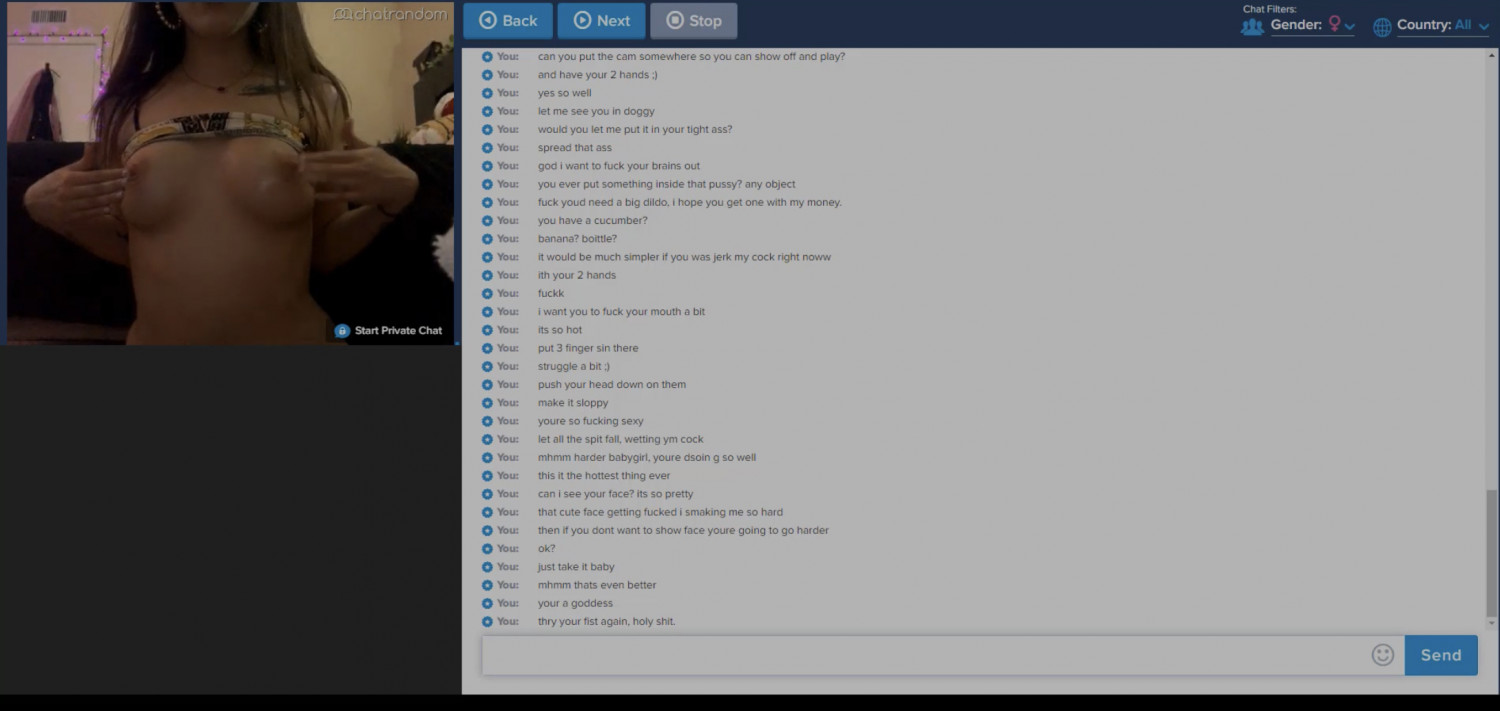Image resolution: width=1500 pixels, height=711 pixels.
Task: Click the Back arrow icon
Action: coord(487,20)
